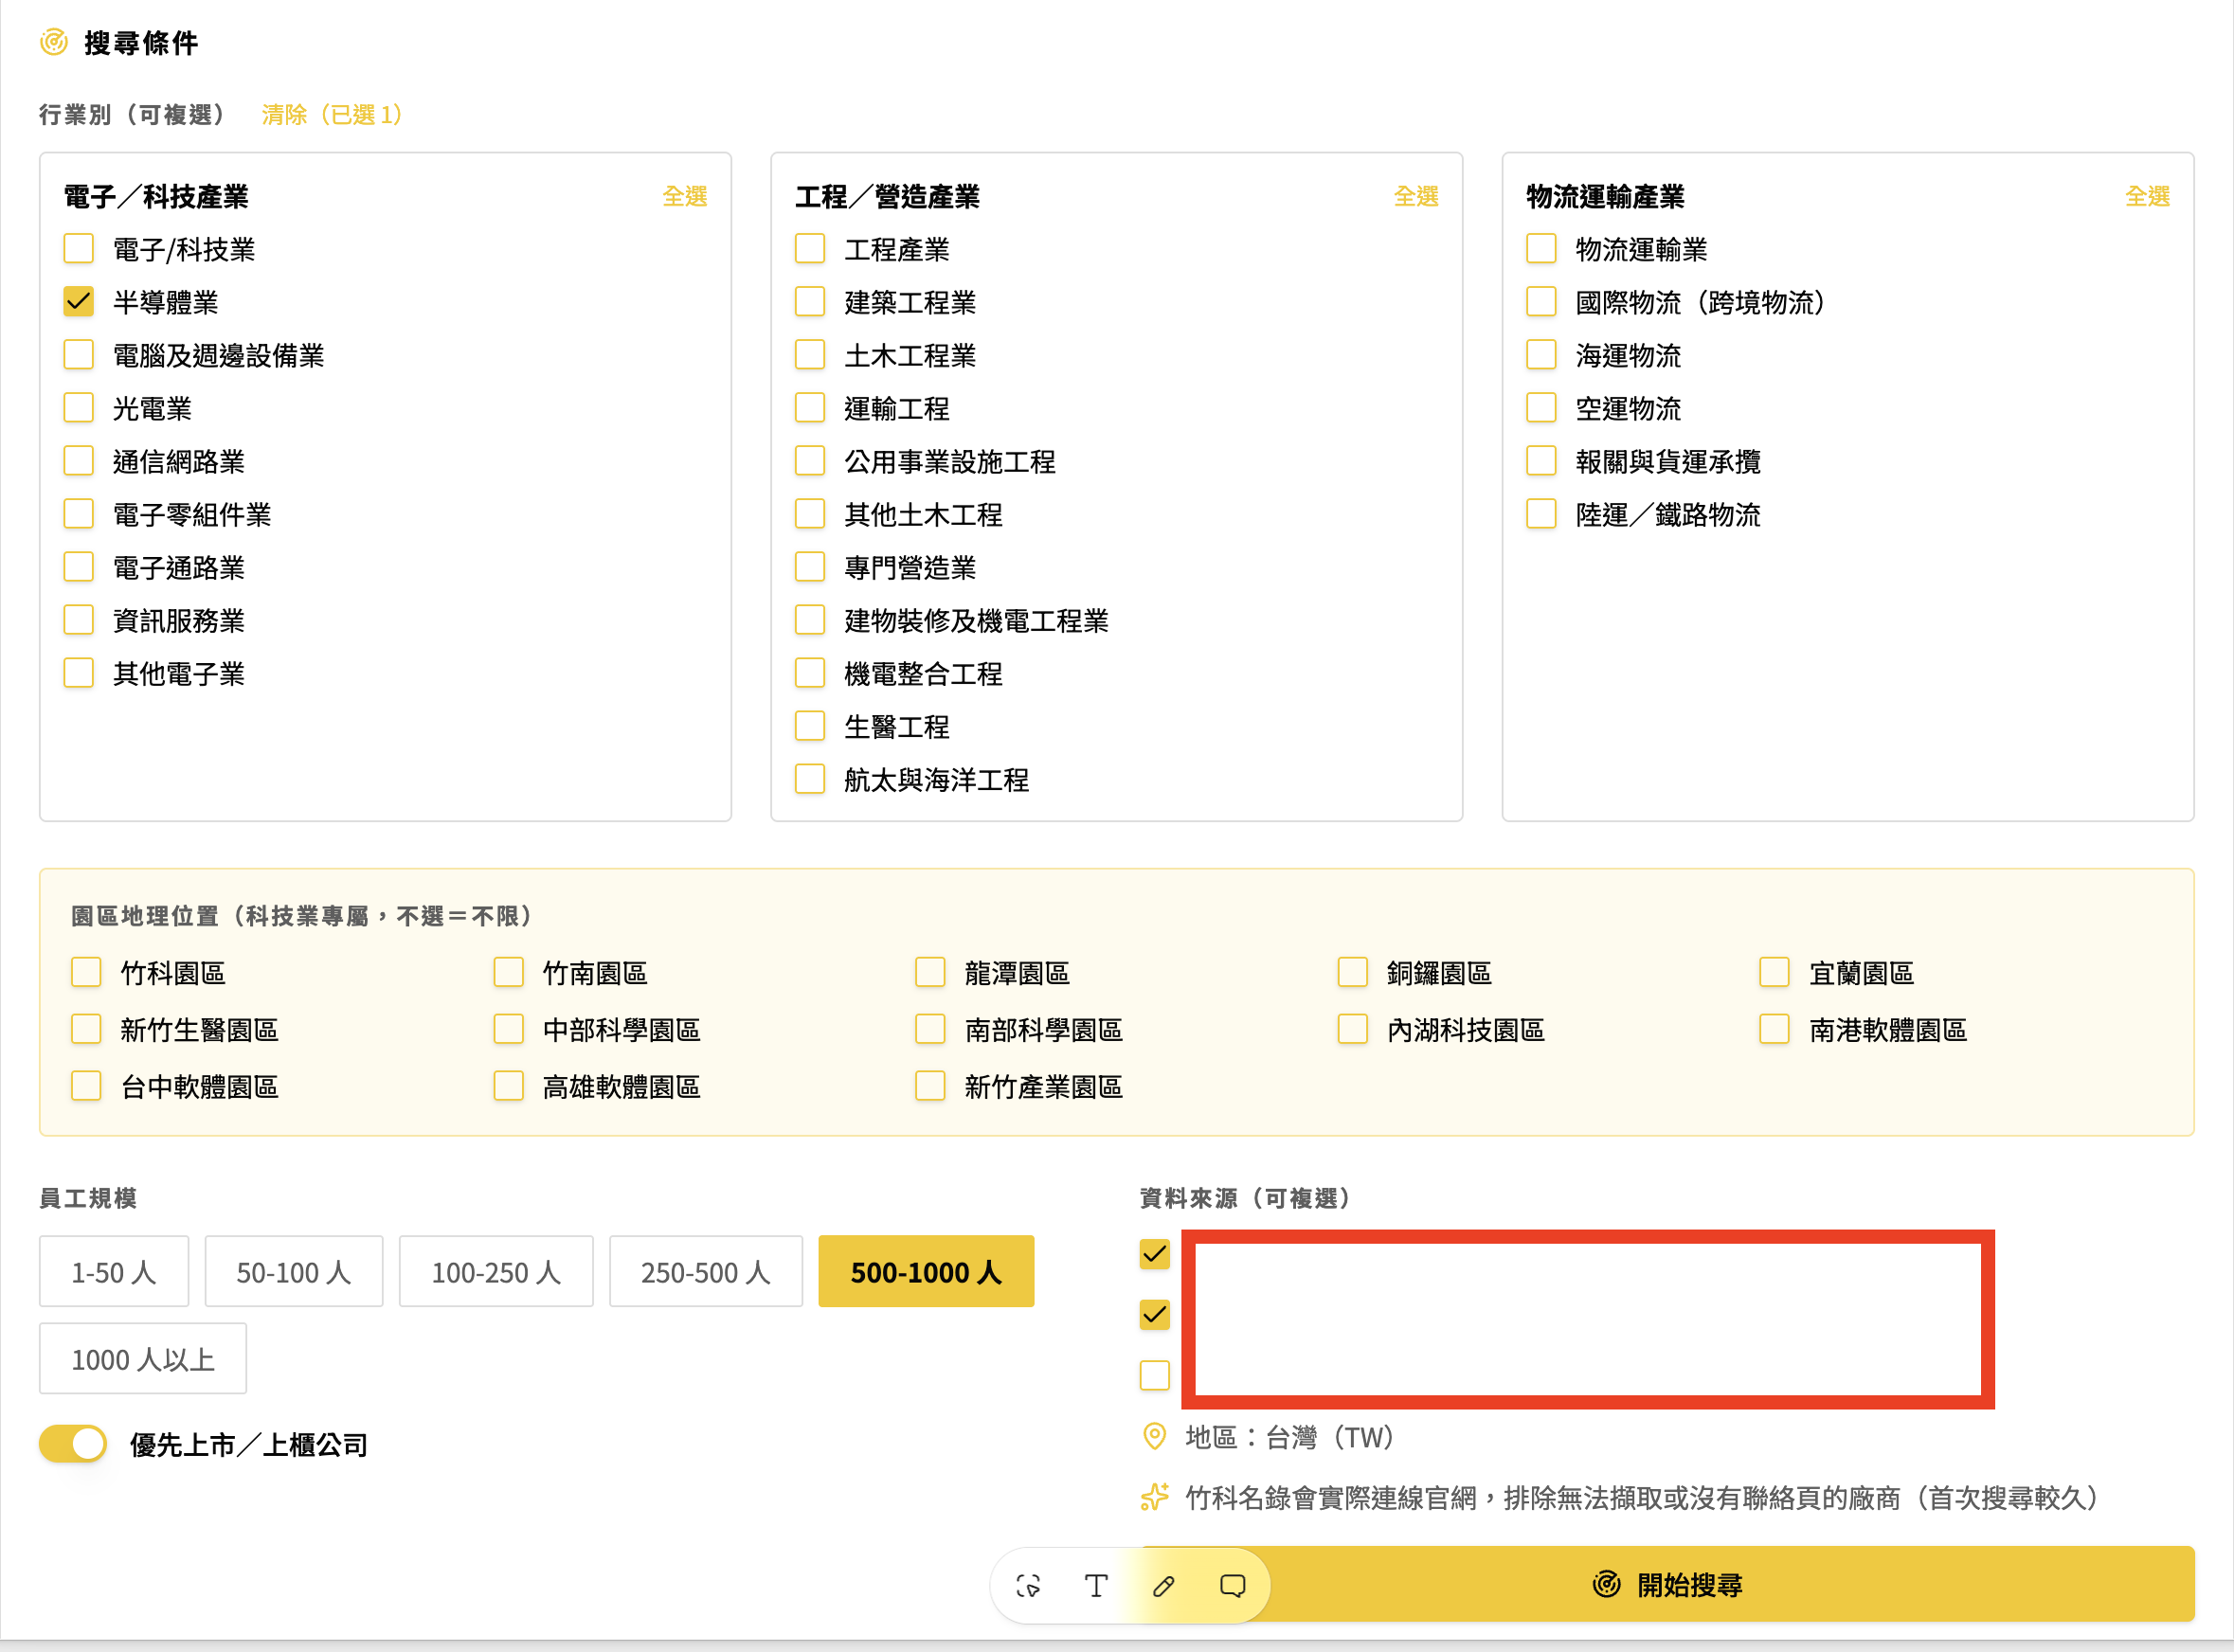This screenshot has height=1652, width=2234.
Task: Select 國際物流（跨境物流） checkbox
Action: (x=1541, y=302)
